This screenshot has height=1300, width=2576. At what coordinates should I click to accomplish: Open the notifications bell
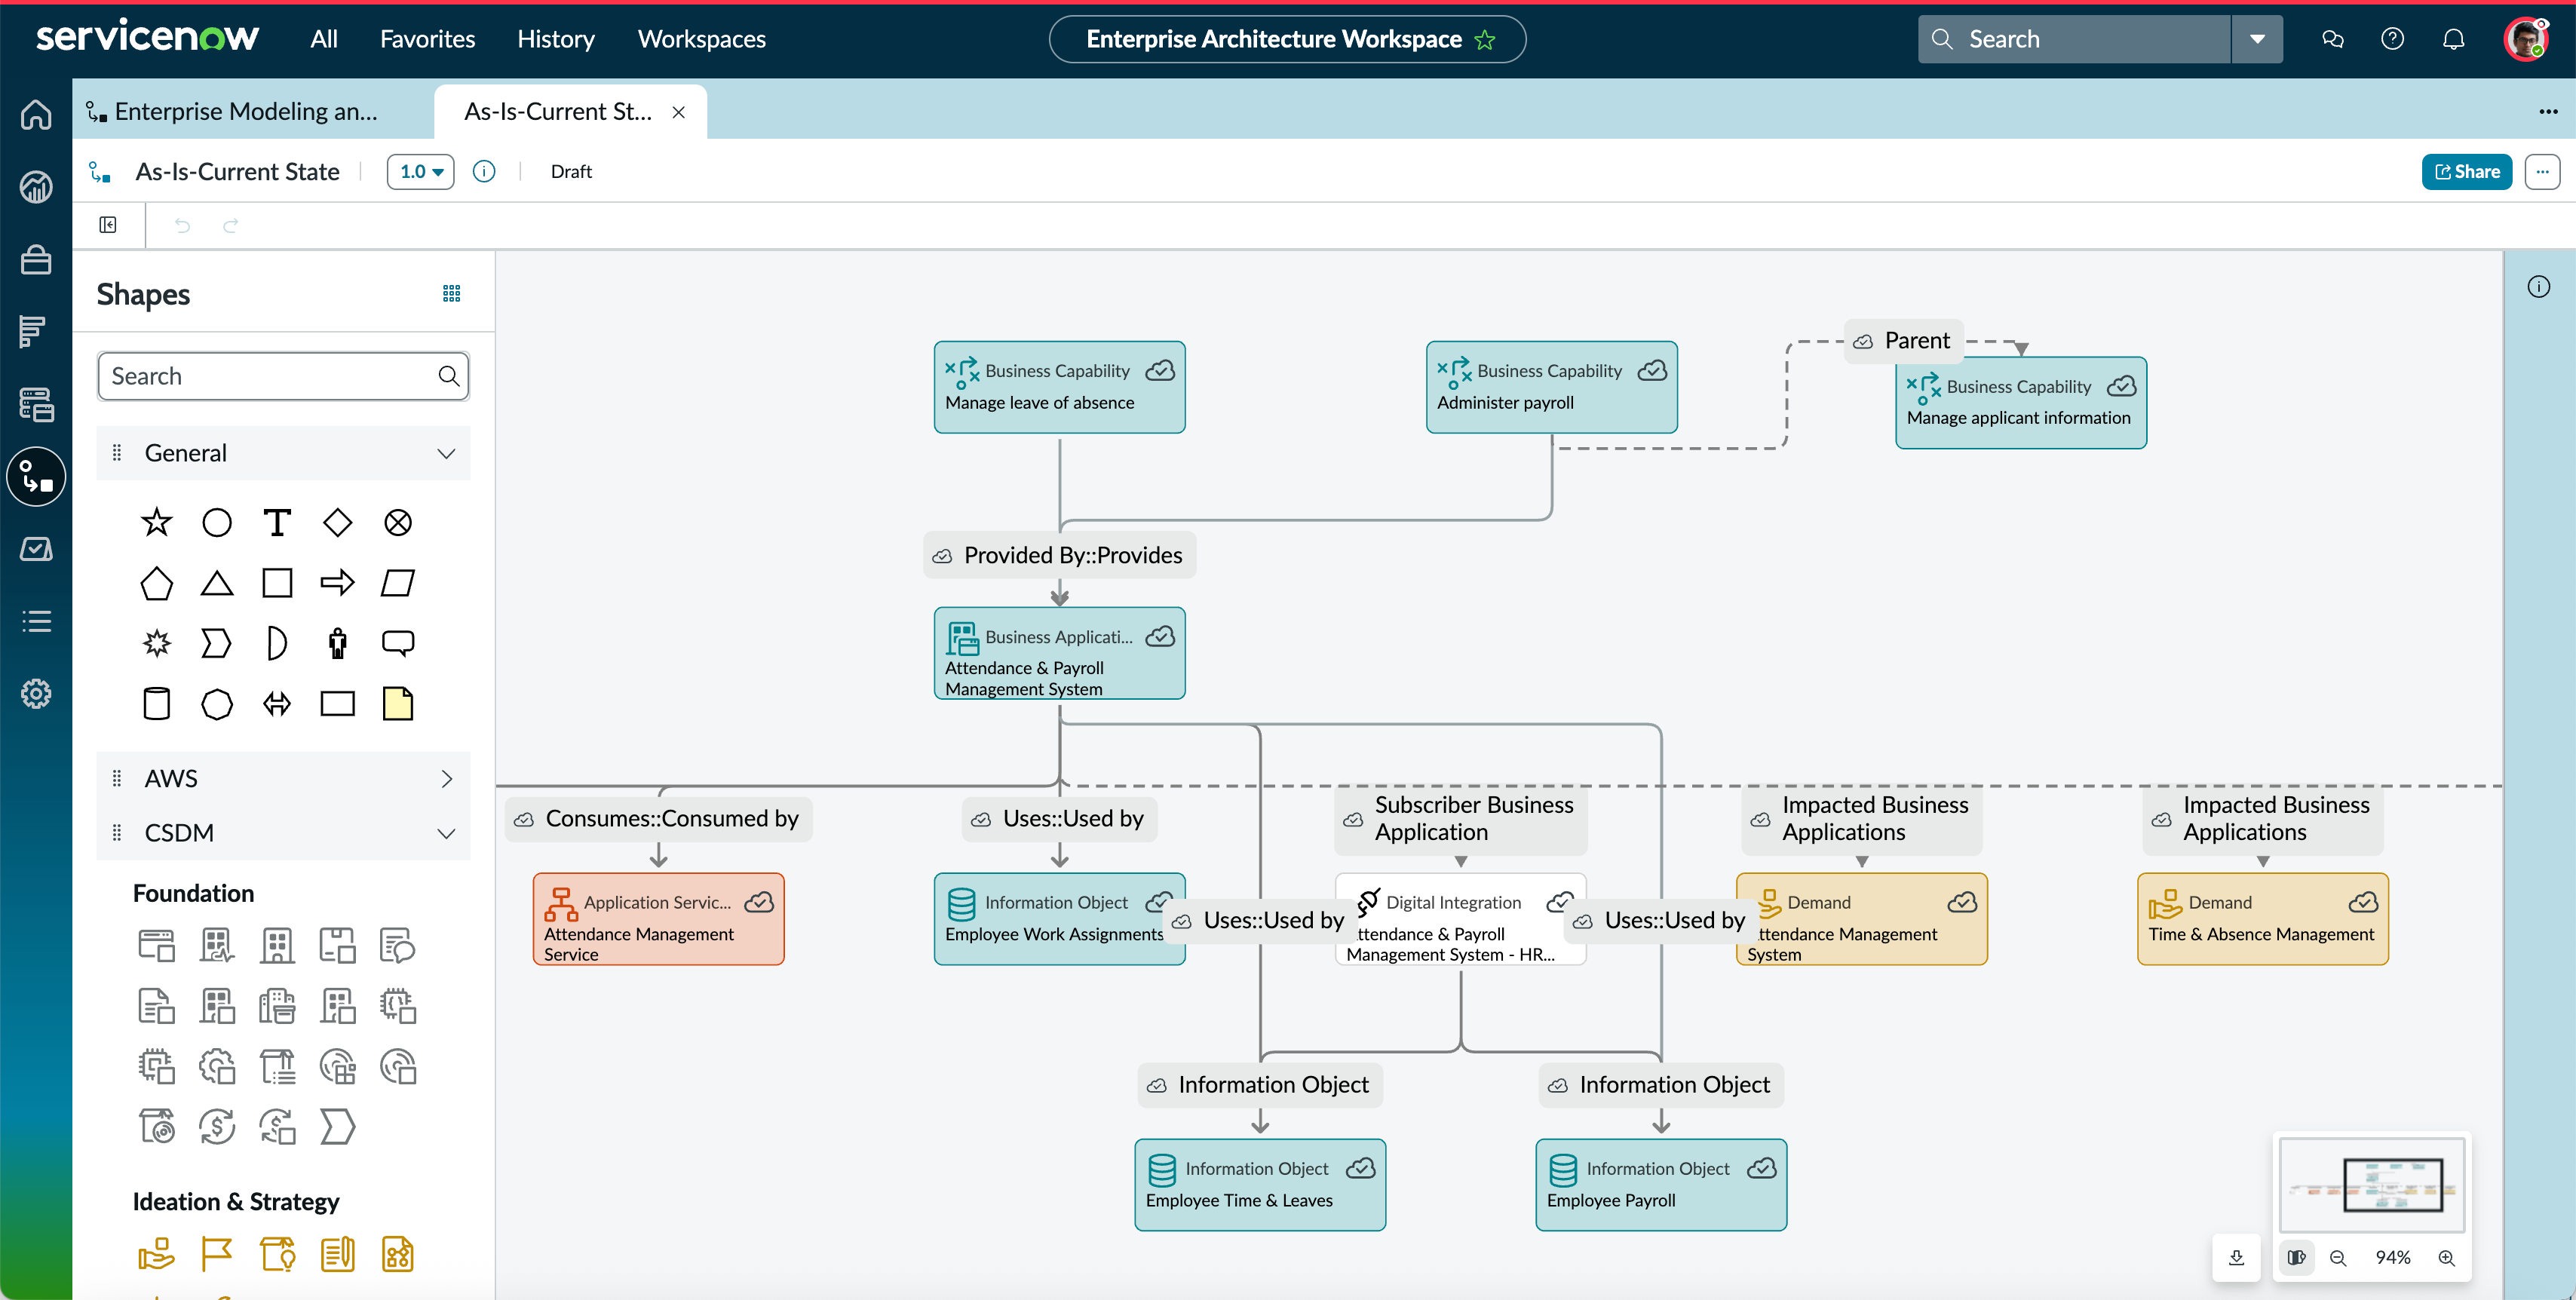[x=2453, y=39]
